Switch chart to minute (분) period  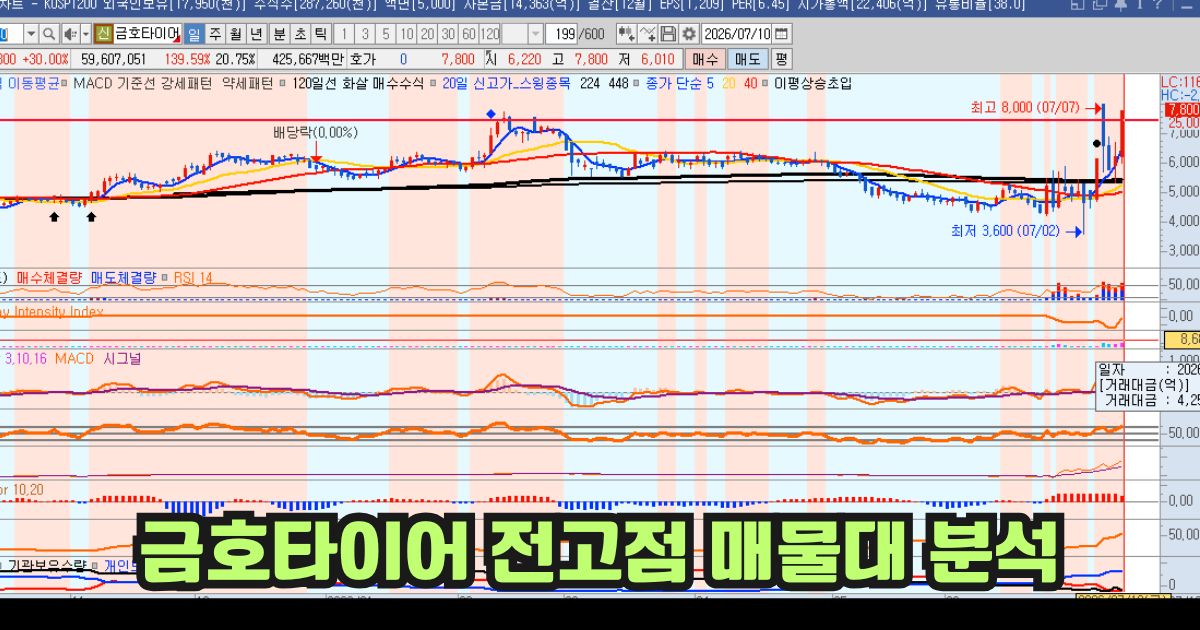coord(279,34)
